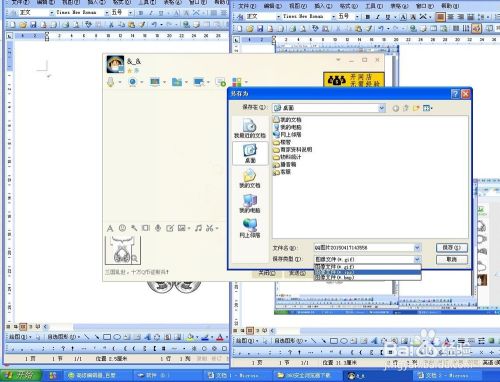This screenshot has width=500, height=382.
Task: Open the views menu in Save As dialog
Action: tap(427, 108)
